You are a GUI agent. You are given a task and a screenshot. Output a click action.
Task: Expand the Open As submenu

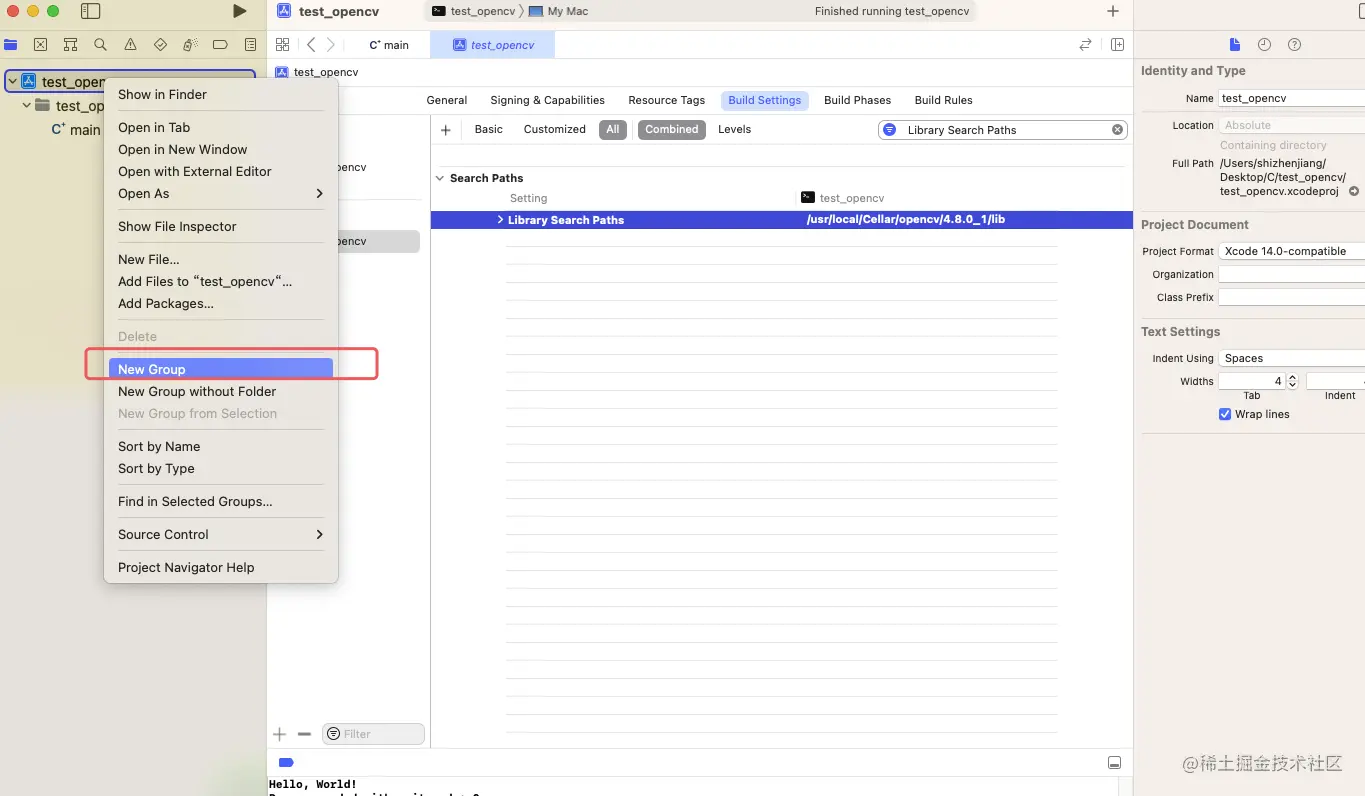pyautogui.click(x=319, y=194)
